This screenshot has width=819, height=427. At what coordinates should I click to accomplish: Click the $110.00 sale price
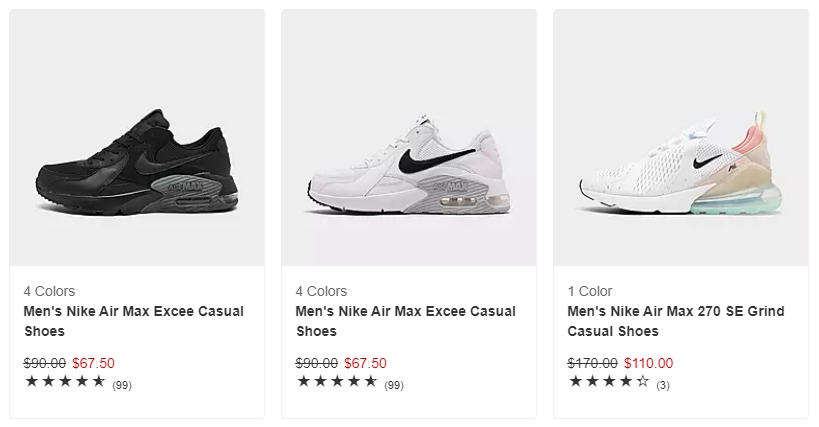coord(649,363)
